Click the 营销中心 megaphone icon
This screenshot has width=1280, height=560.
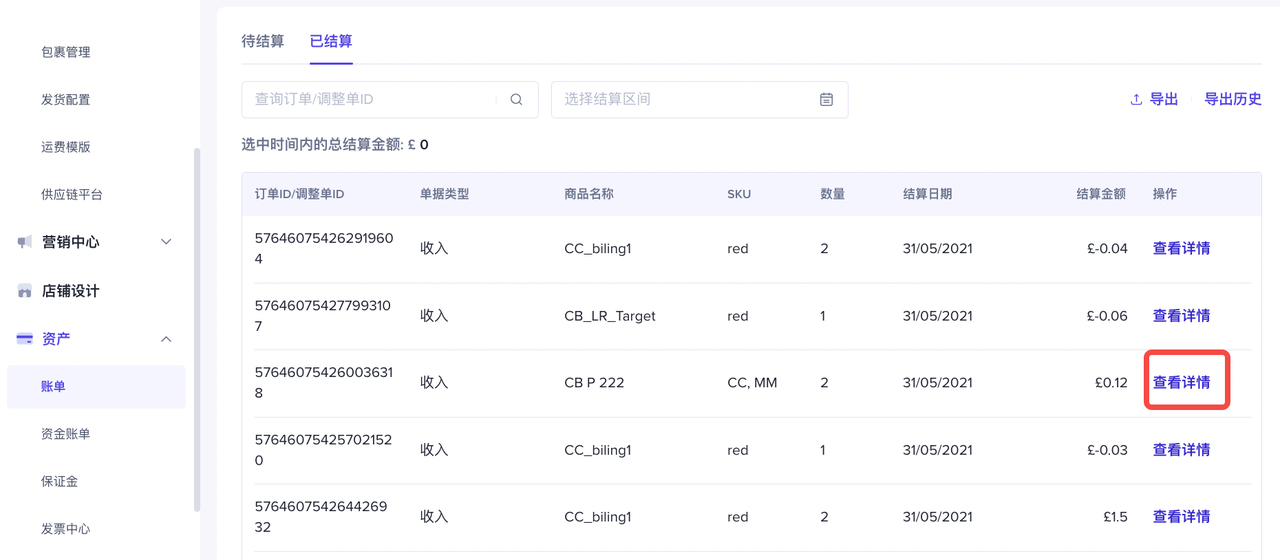25,242
